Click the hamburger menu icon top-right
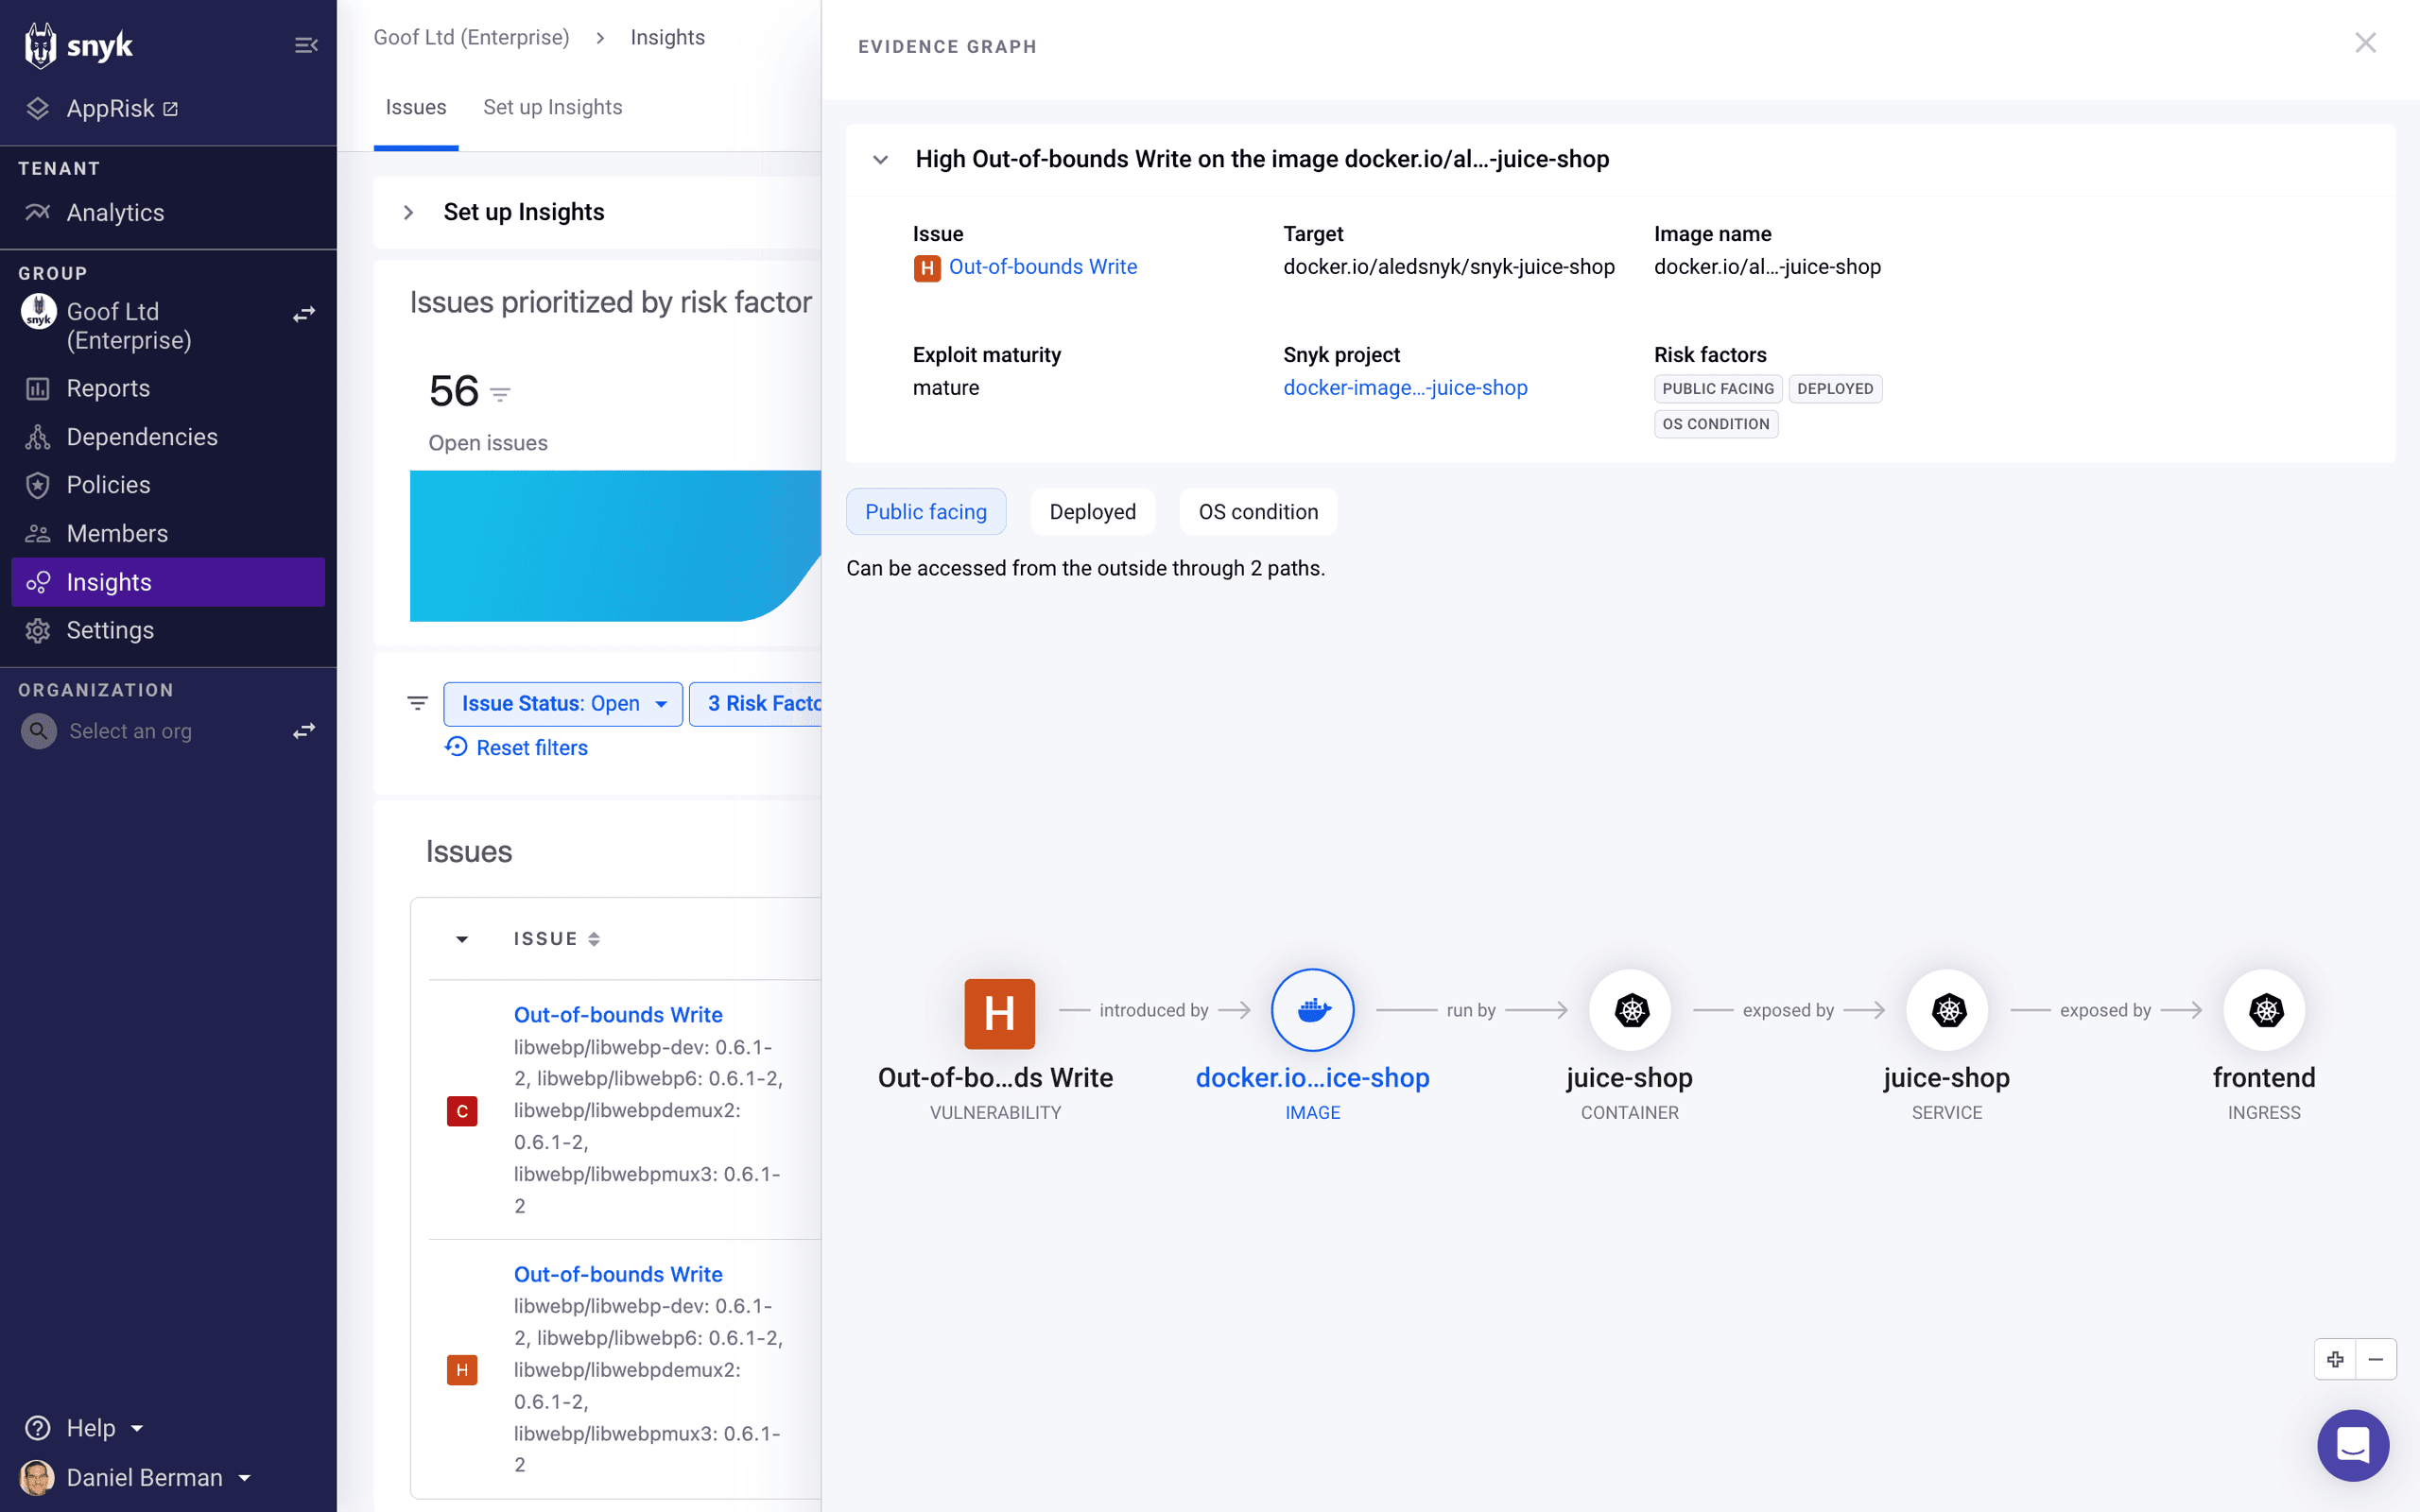2420x1512 pixels. pos(305,45)
